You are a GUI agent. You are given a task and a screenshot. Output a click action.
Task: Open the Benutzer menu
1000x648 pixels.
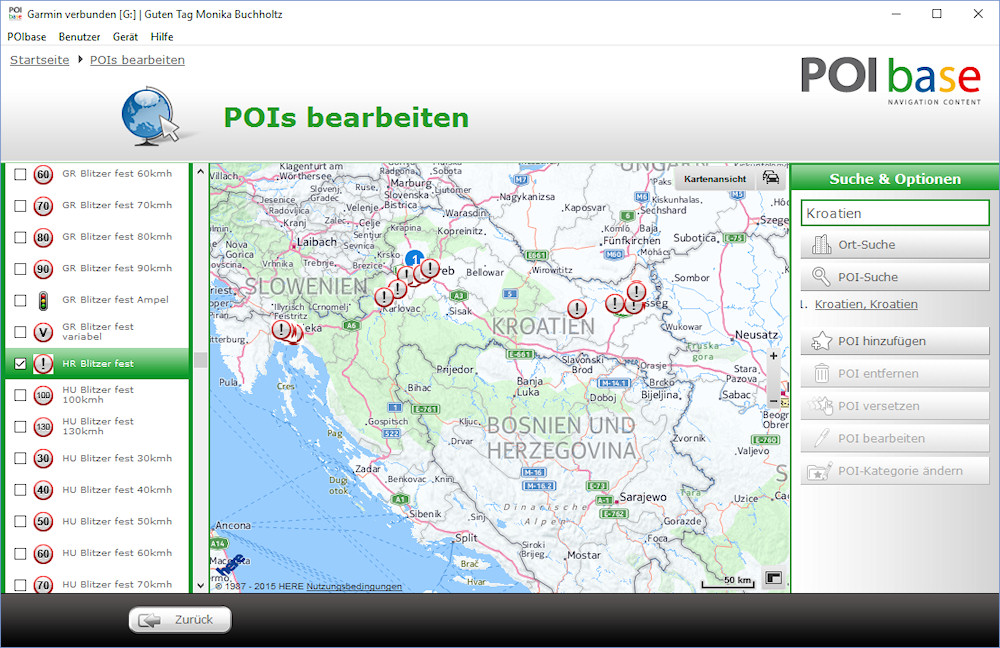pos(79,37)
